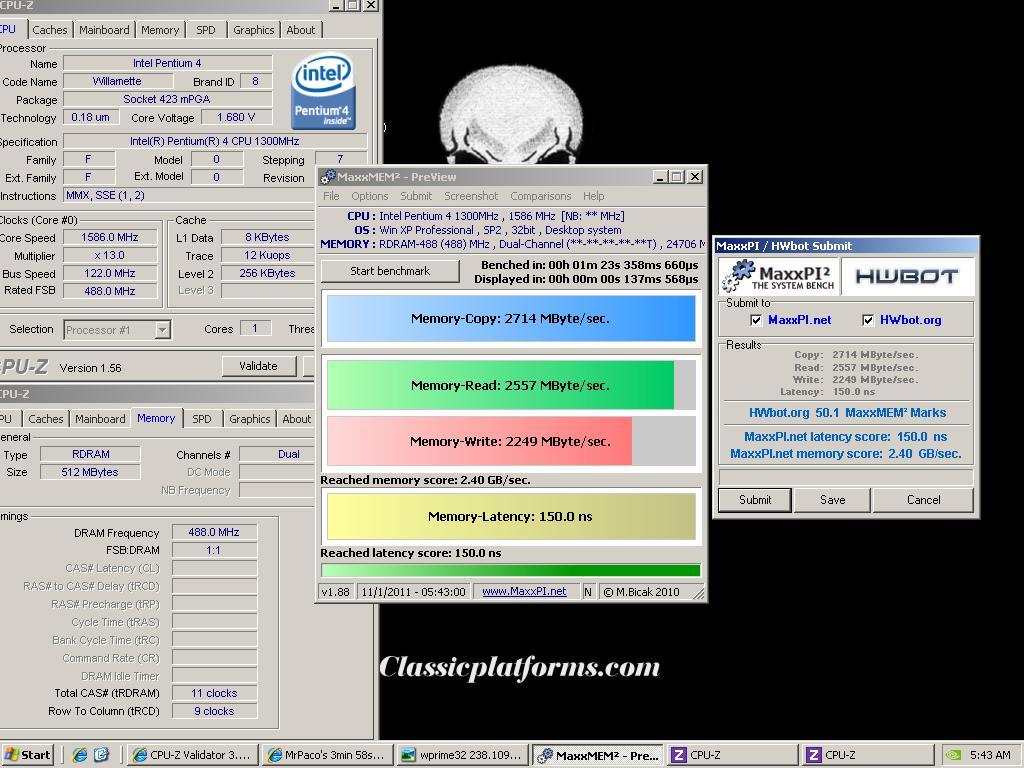
Task: Open Internet Explorer from quick launch
Action: pyautogui.click(x=80, y=755)
